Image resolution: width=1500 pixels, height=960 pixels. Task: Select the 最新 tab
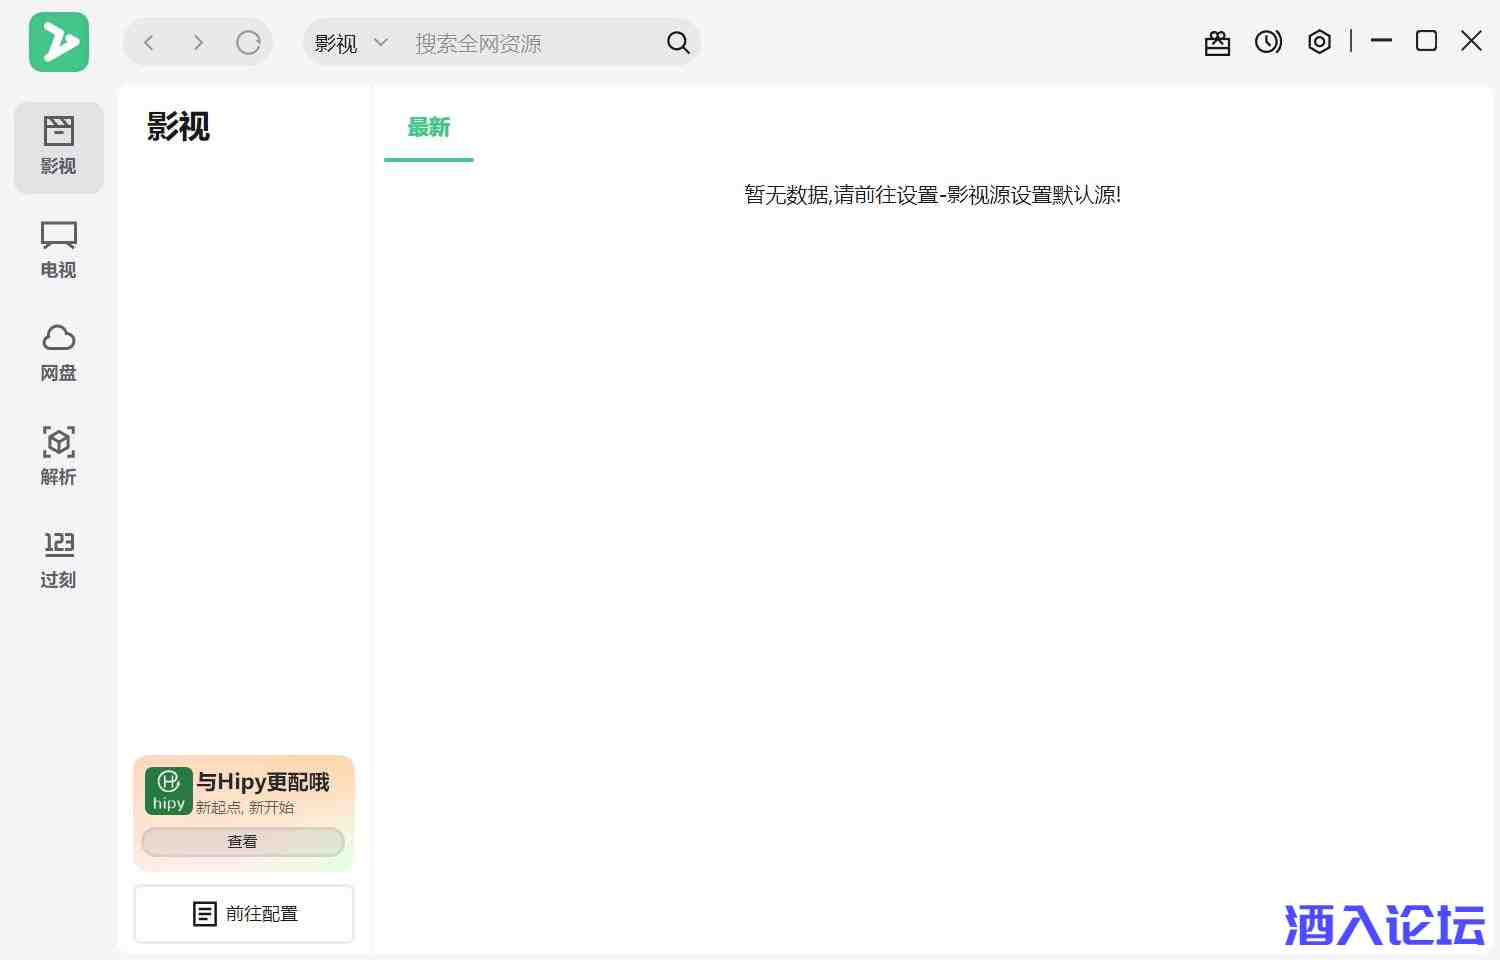point(428,127)
